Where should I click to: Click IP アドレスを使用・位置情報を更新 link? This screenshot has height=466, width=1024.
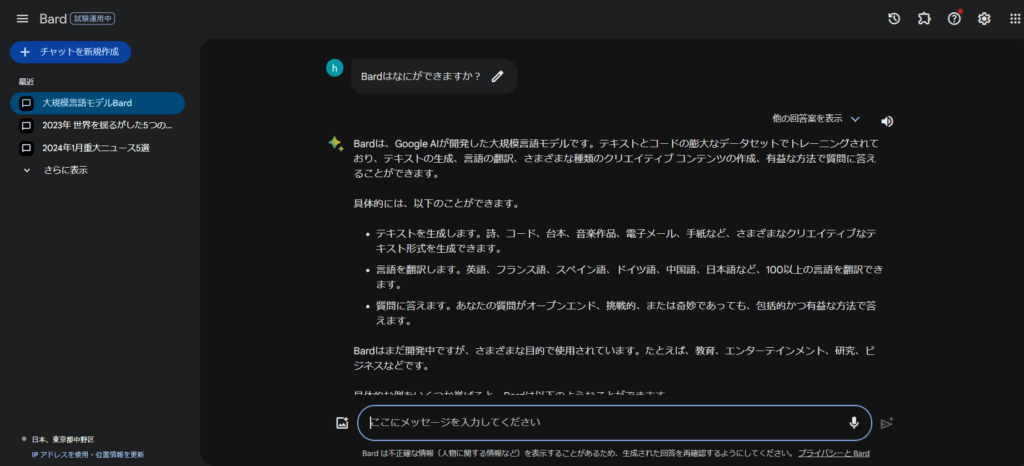tap(88, 454)
